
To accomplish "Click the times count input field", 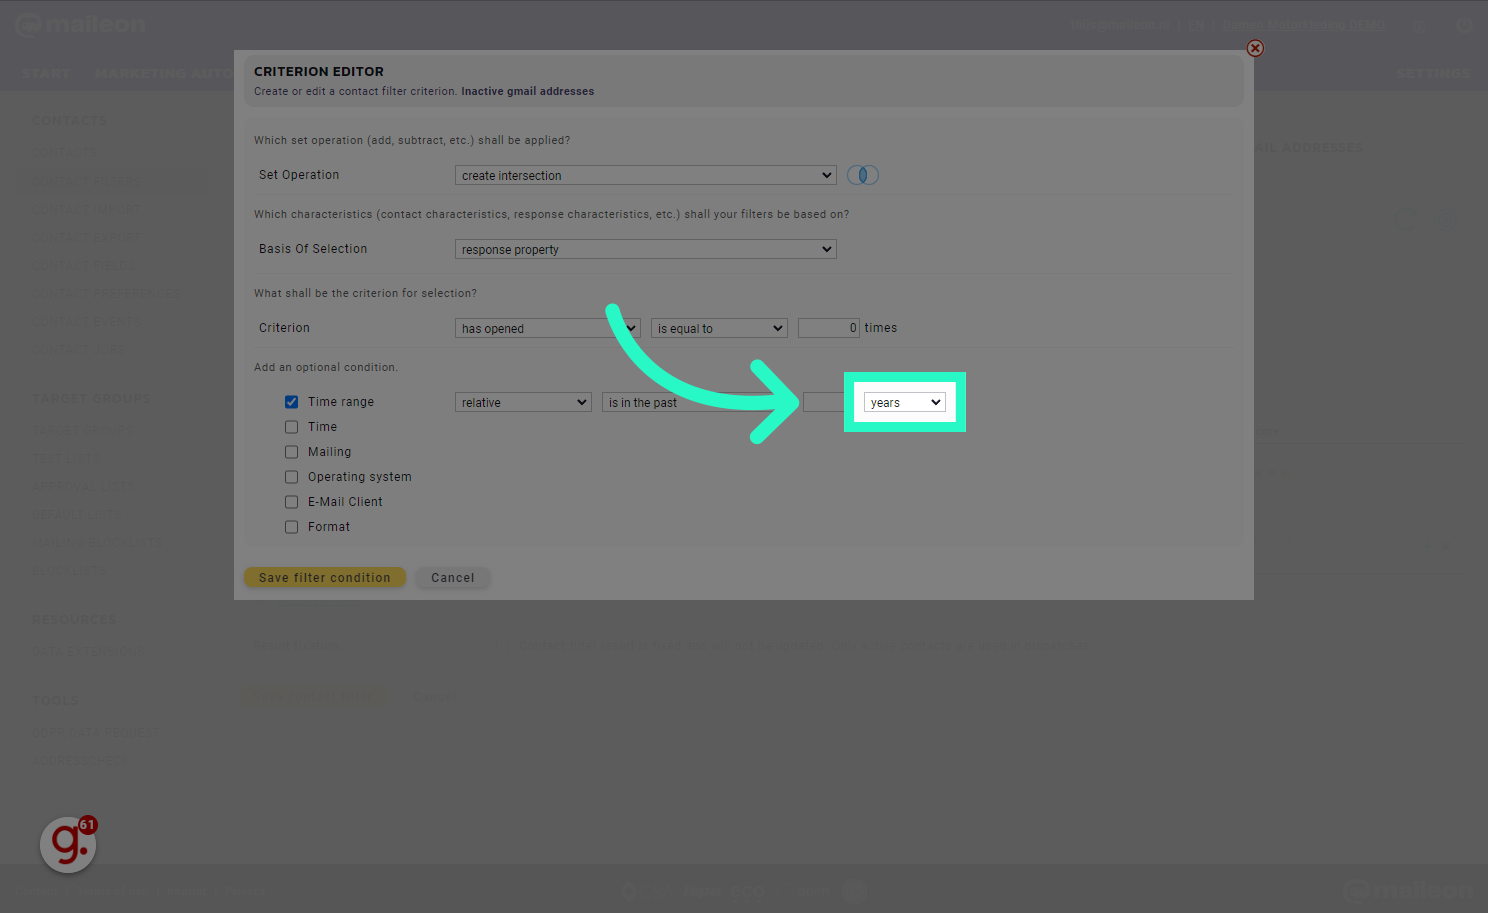I will 829,328.
